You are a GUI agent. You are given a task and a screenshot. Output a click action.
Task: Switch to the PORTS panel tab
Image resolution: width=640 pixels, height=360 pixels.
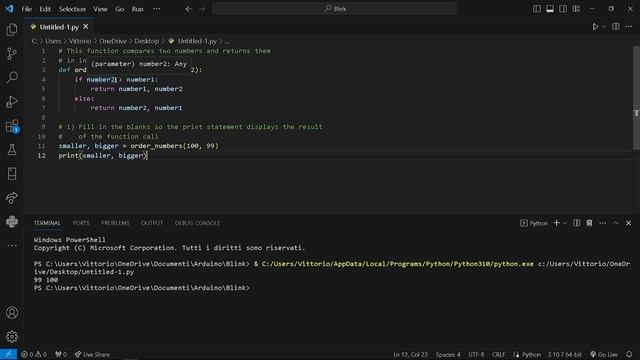(81, 223)
